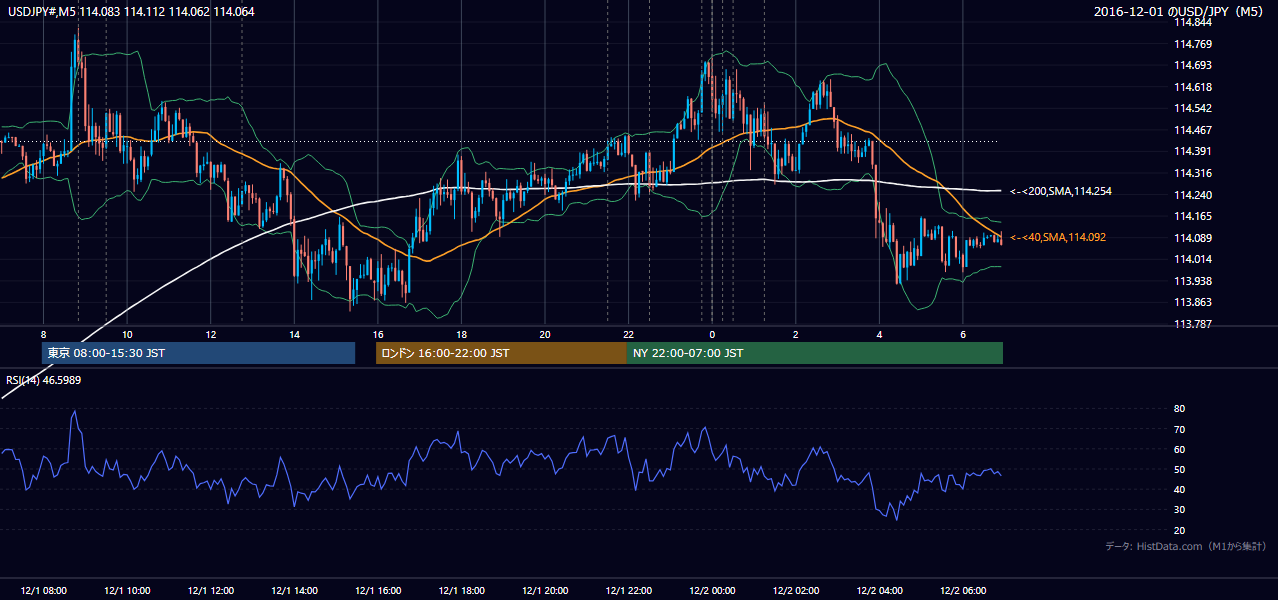Click the 12/1 14:00 date axis label
Viewport: 1278px width, 600px height.
click(x=294, y=590)
